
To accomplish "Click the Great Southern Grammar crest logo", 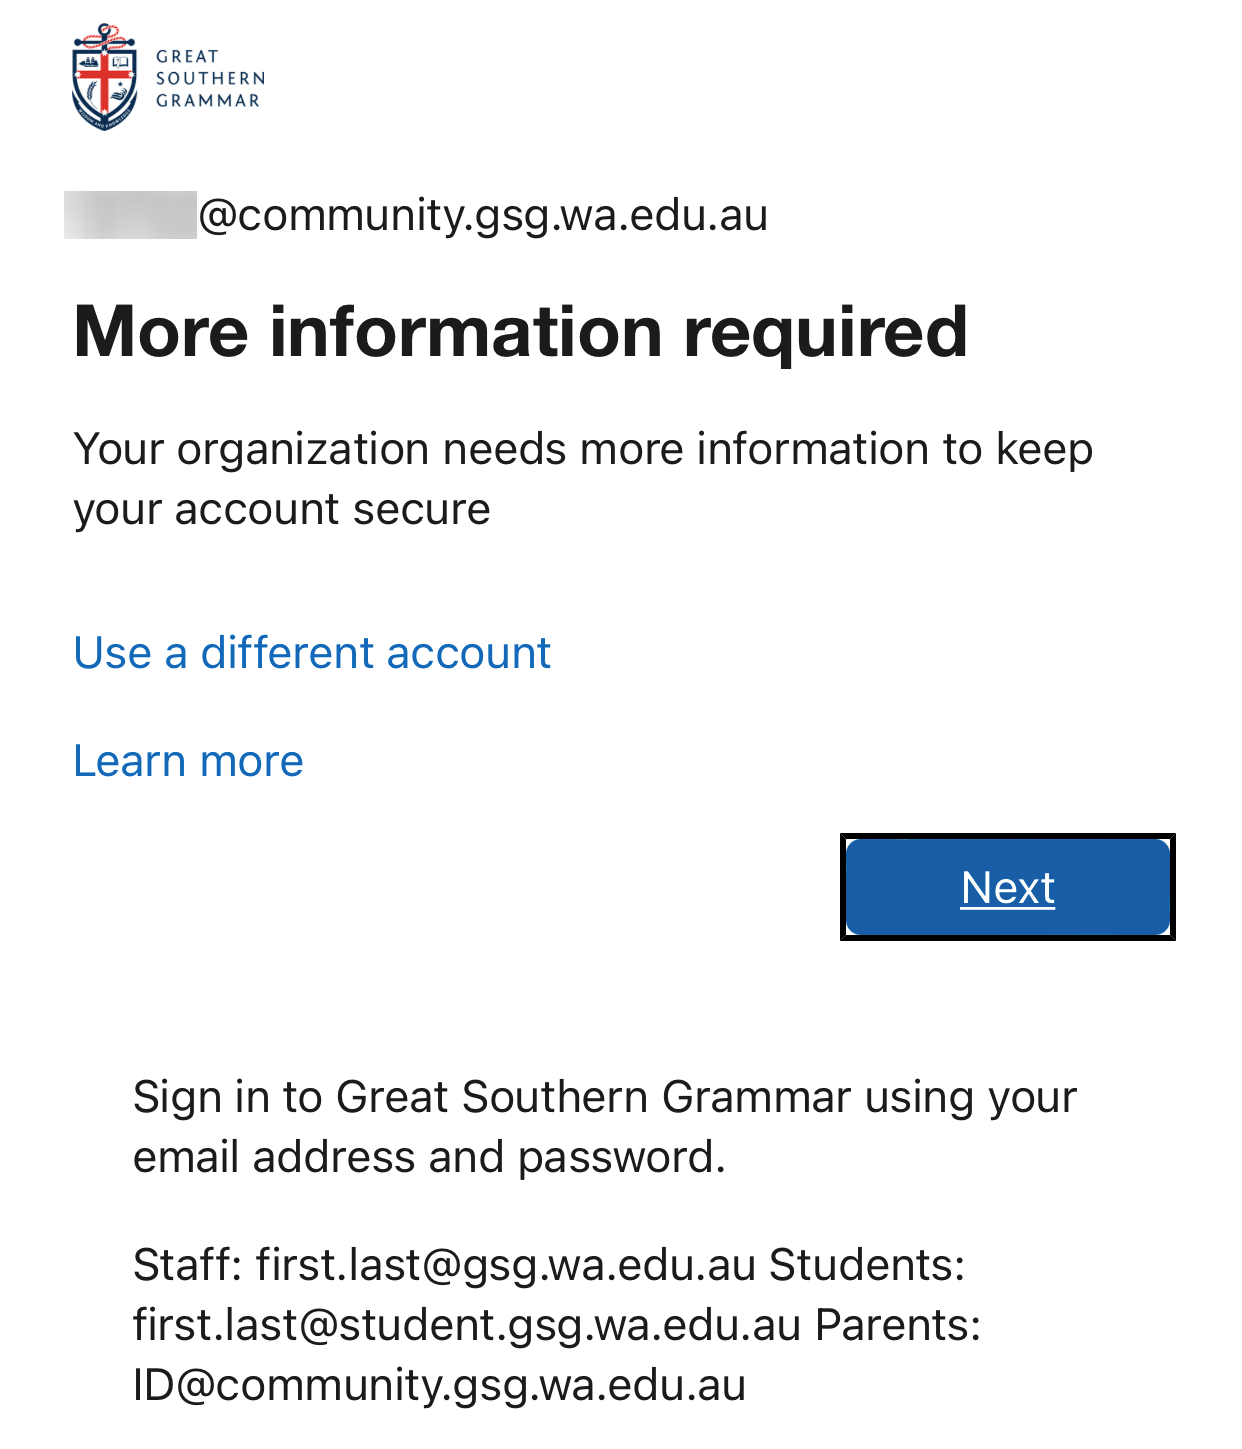I will coord(104,80).
